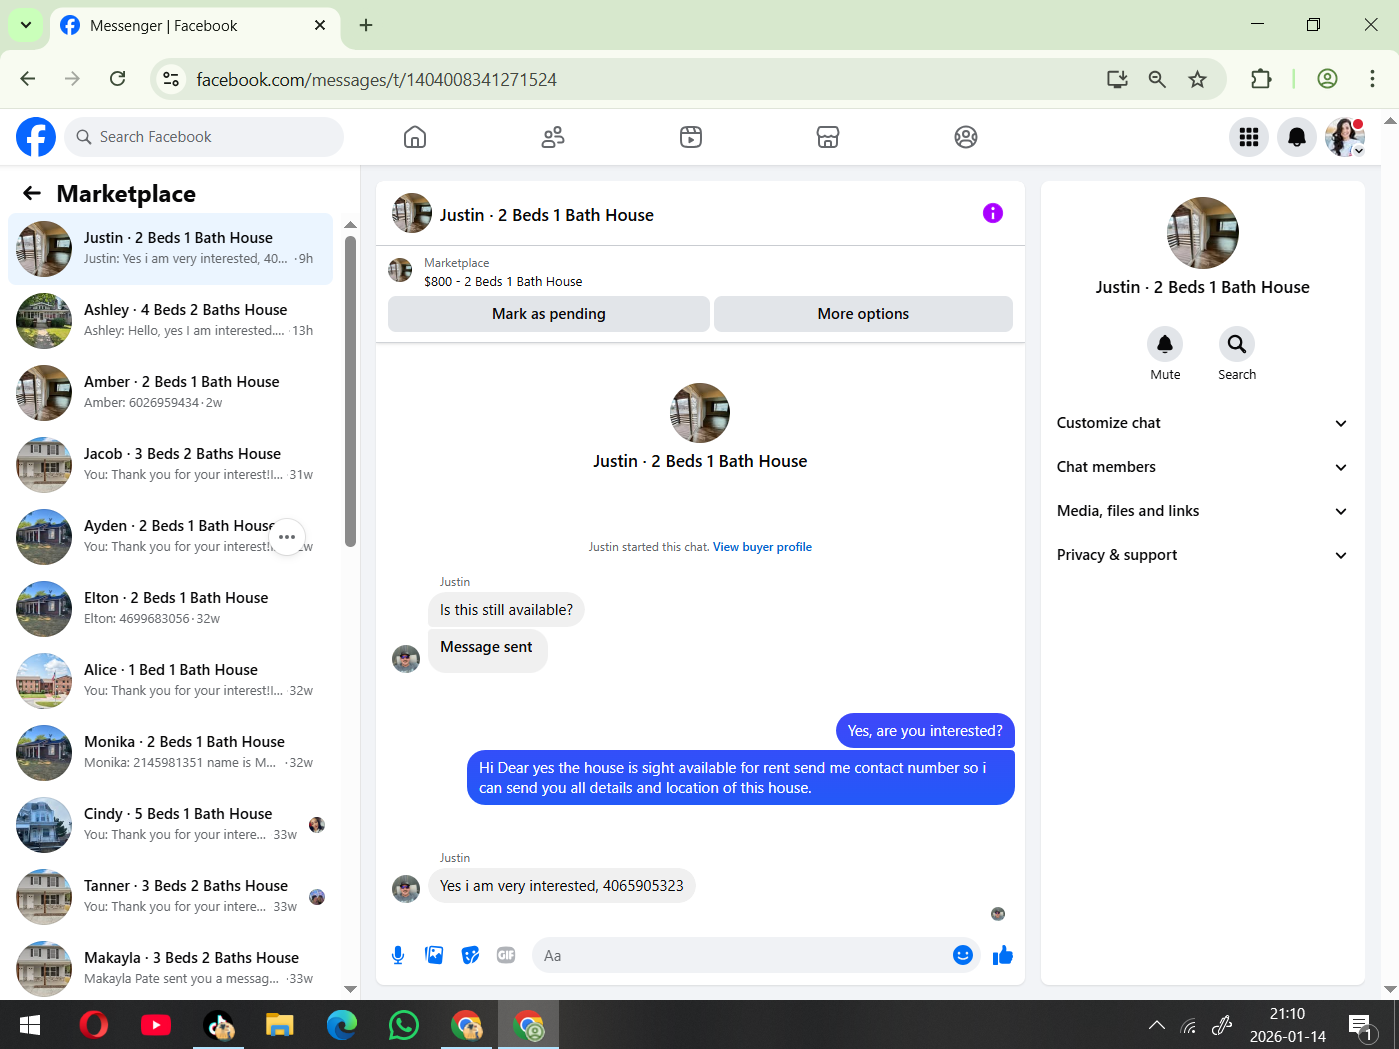
Task: Click Mark as pending button
Action: pos(549,314)
